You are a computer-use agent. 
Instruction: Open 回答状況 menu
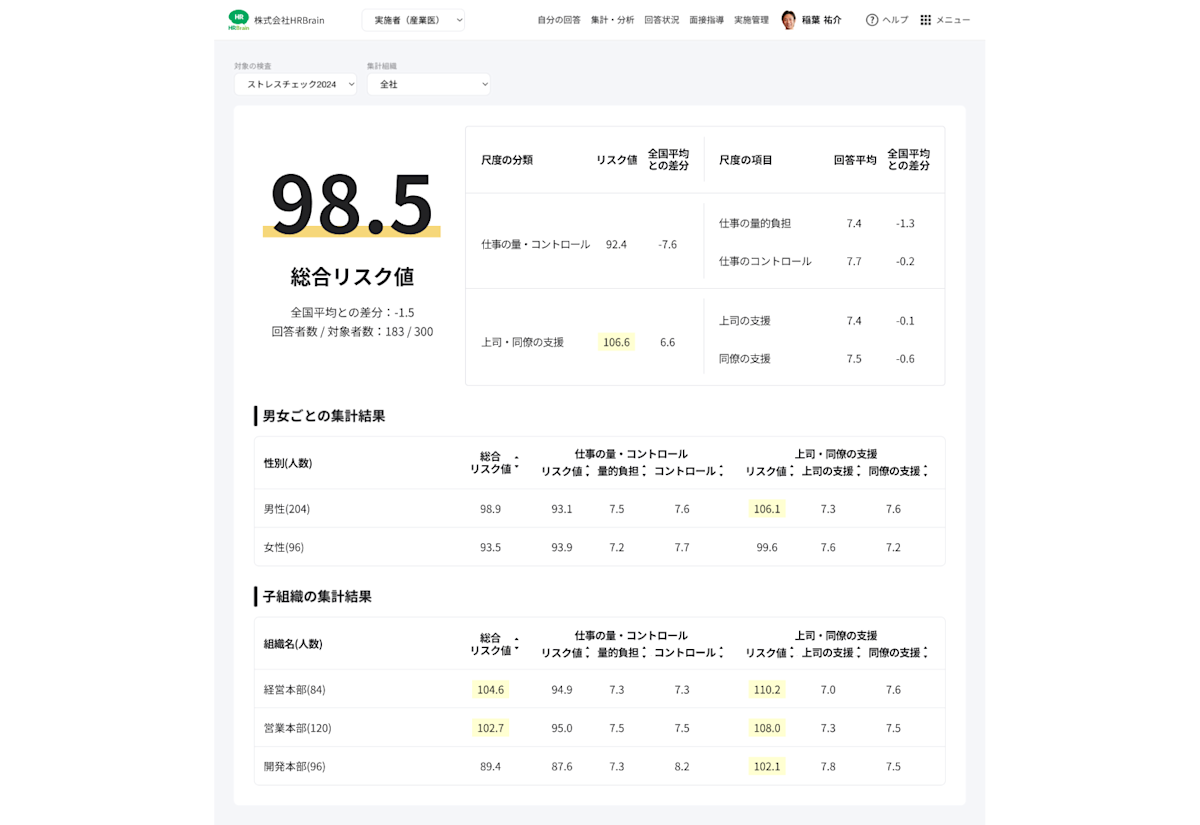[x=662, y=20]
